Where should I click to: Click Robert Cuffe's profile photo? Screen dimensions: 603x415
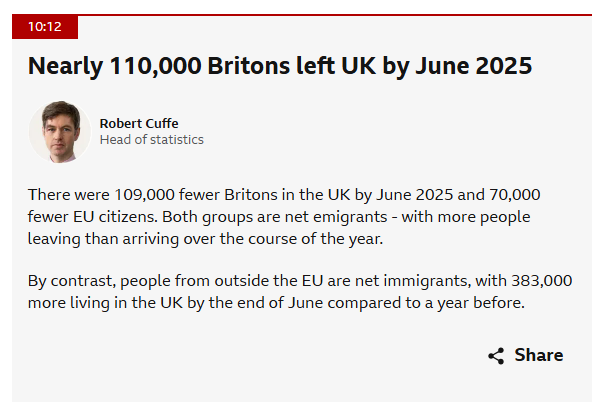(x=60, y=131)
